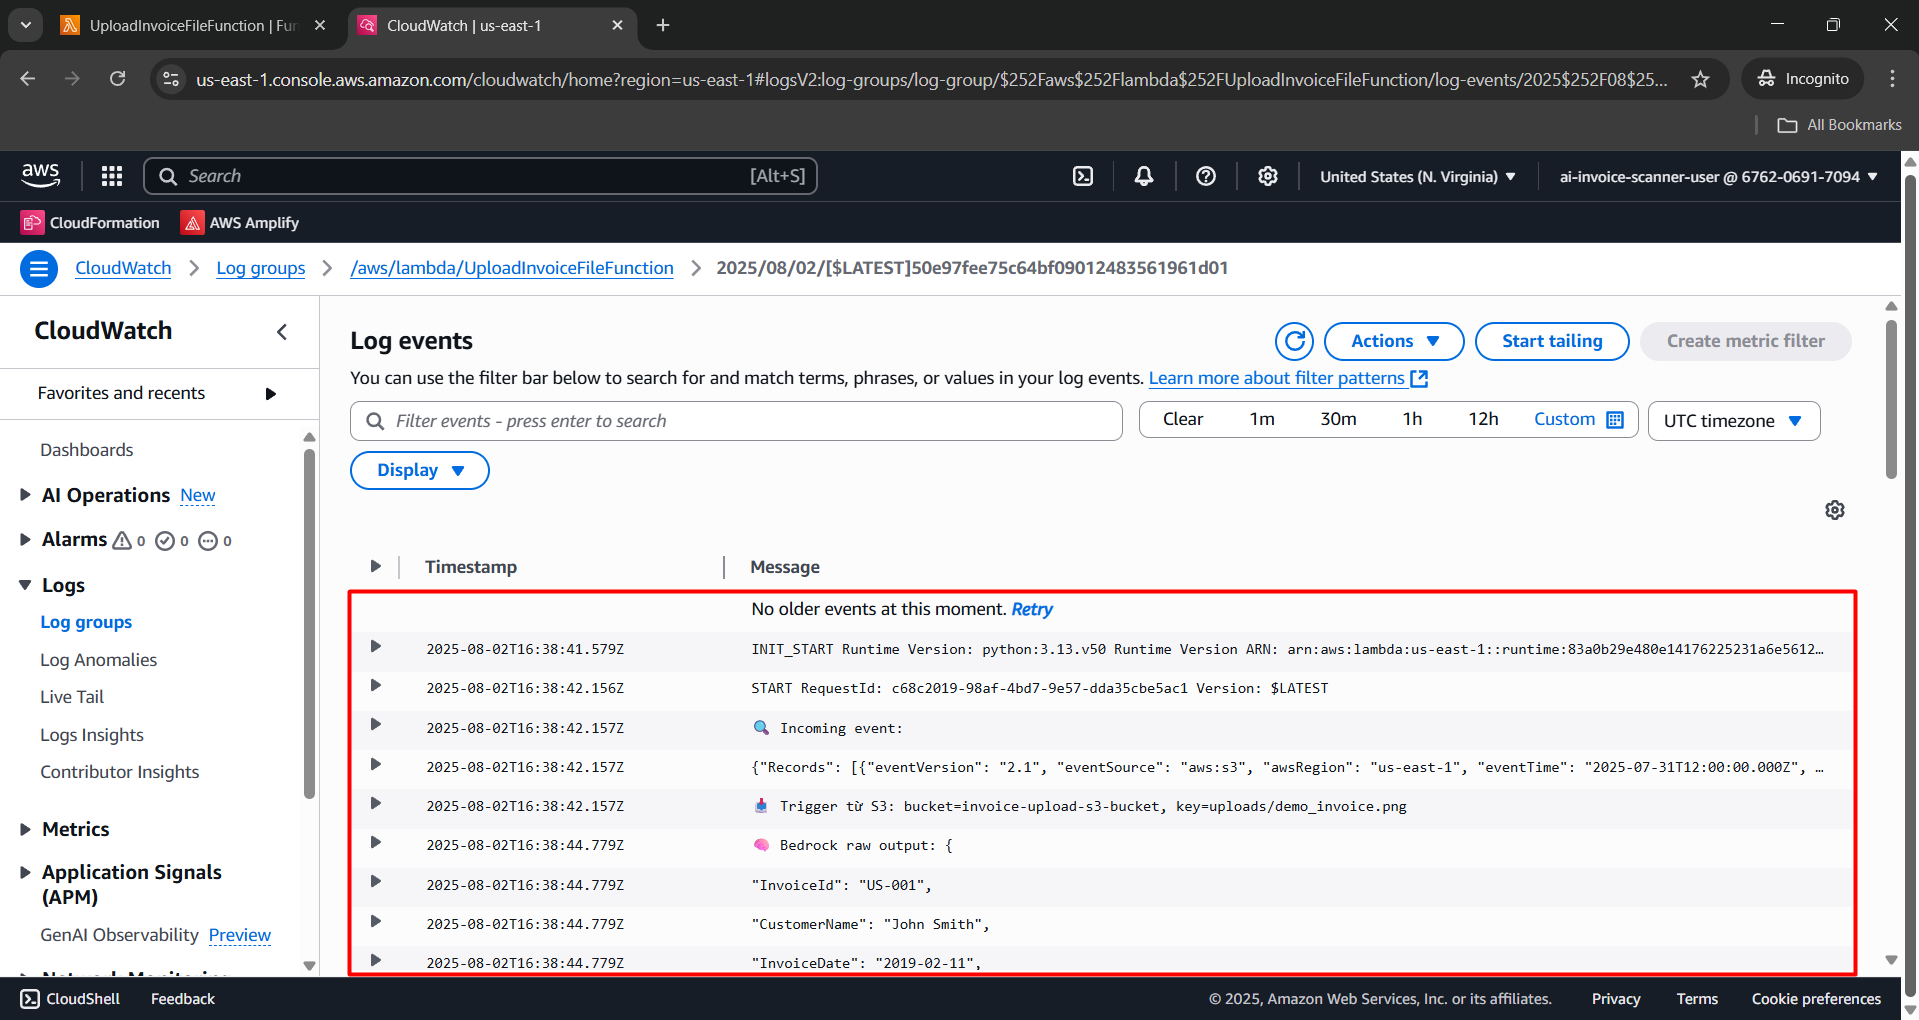Screen dimensions: 1919x1020
Task: Open AWS account settings gear icon
Action: tap(1267, 175)
